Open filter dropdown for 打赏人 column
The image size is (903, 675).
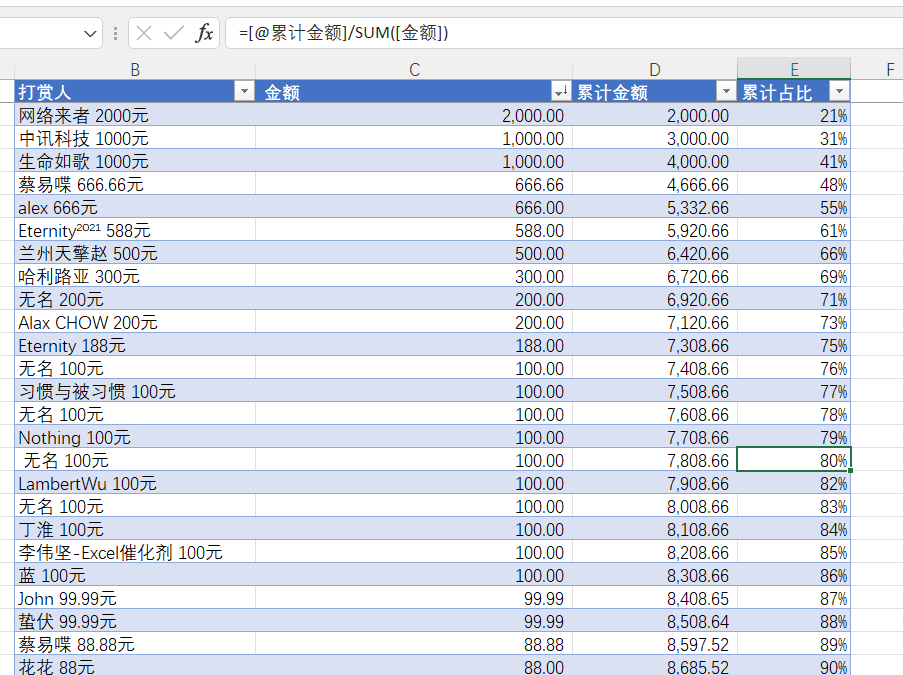[x=244, y=91]
